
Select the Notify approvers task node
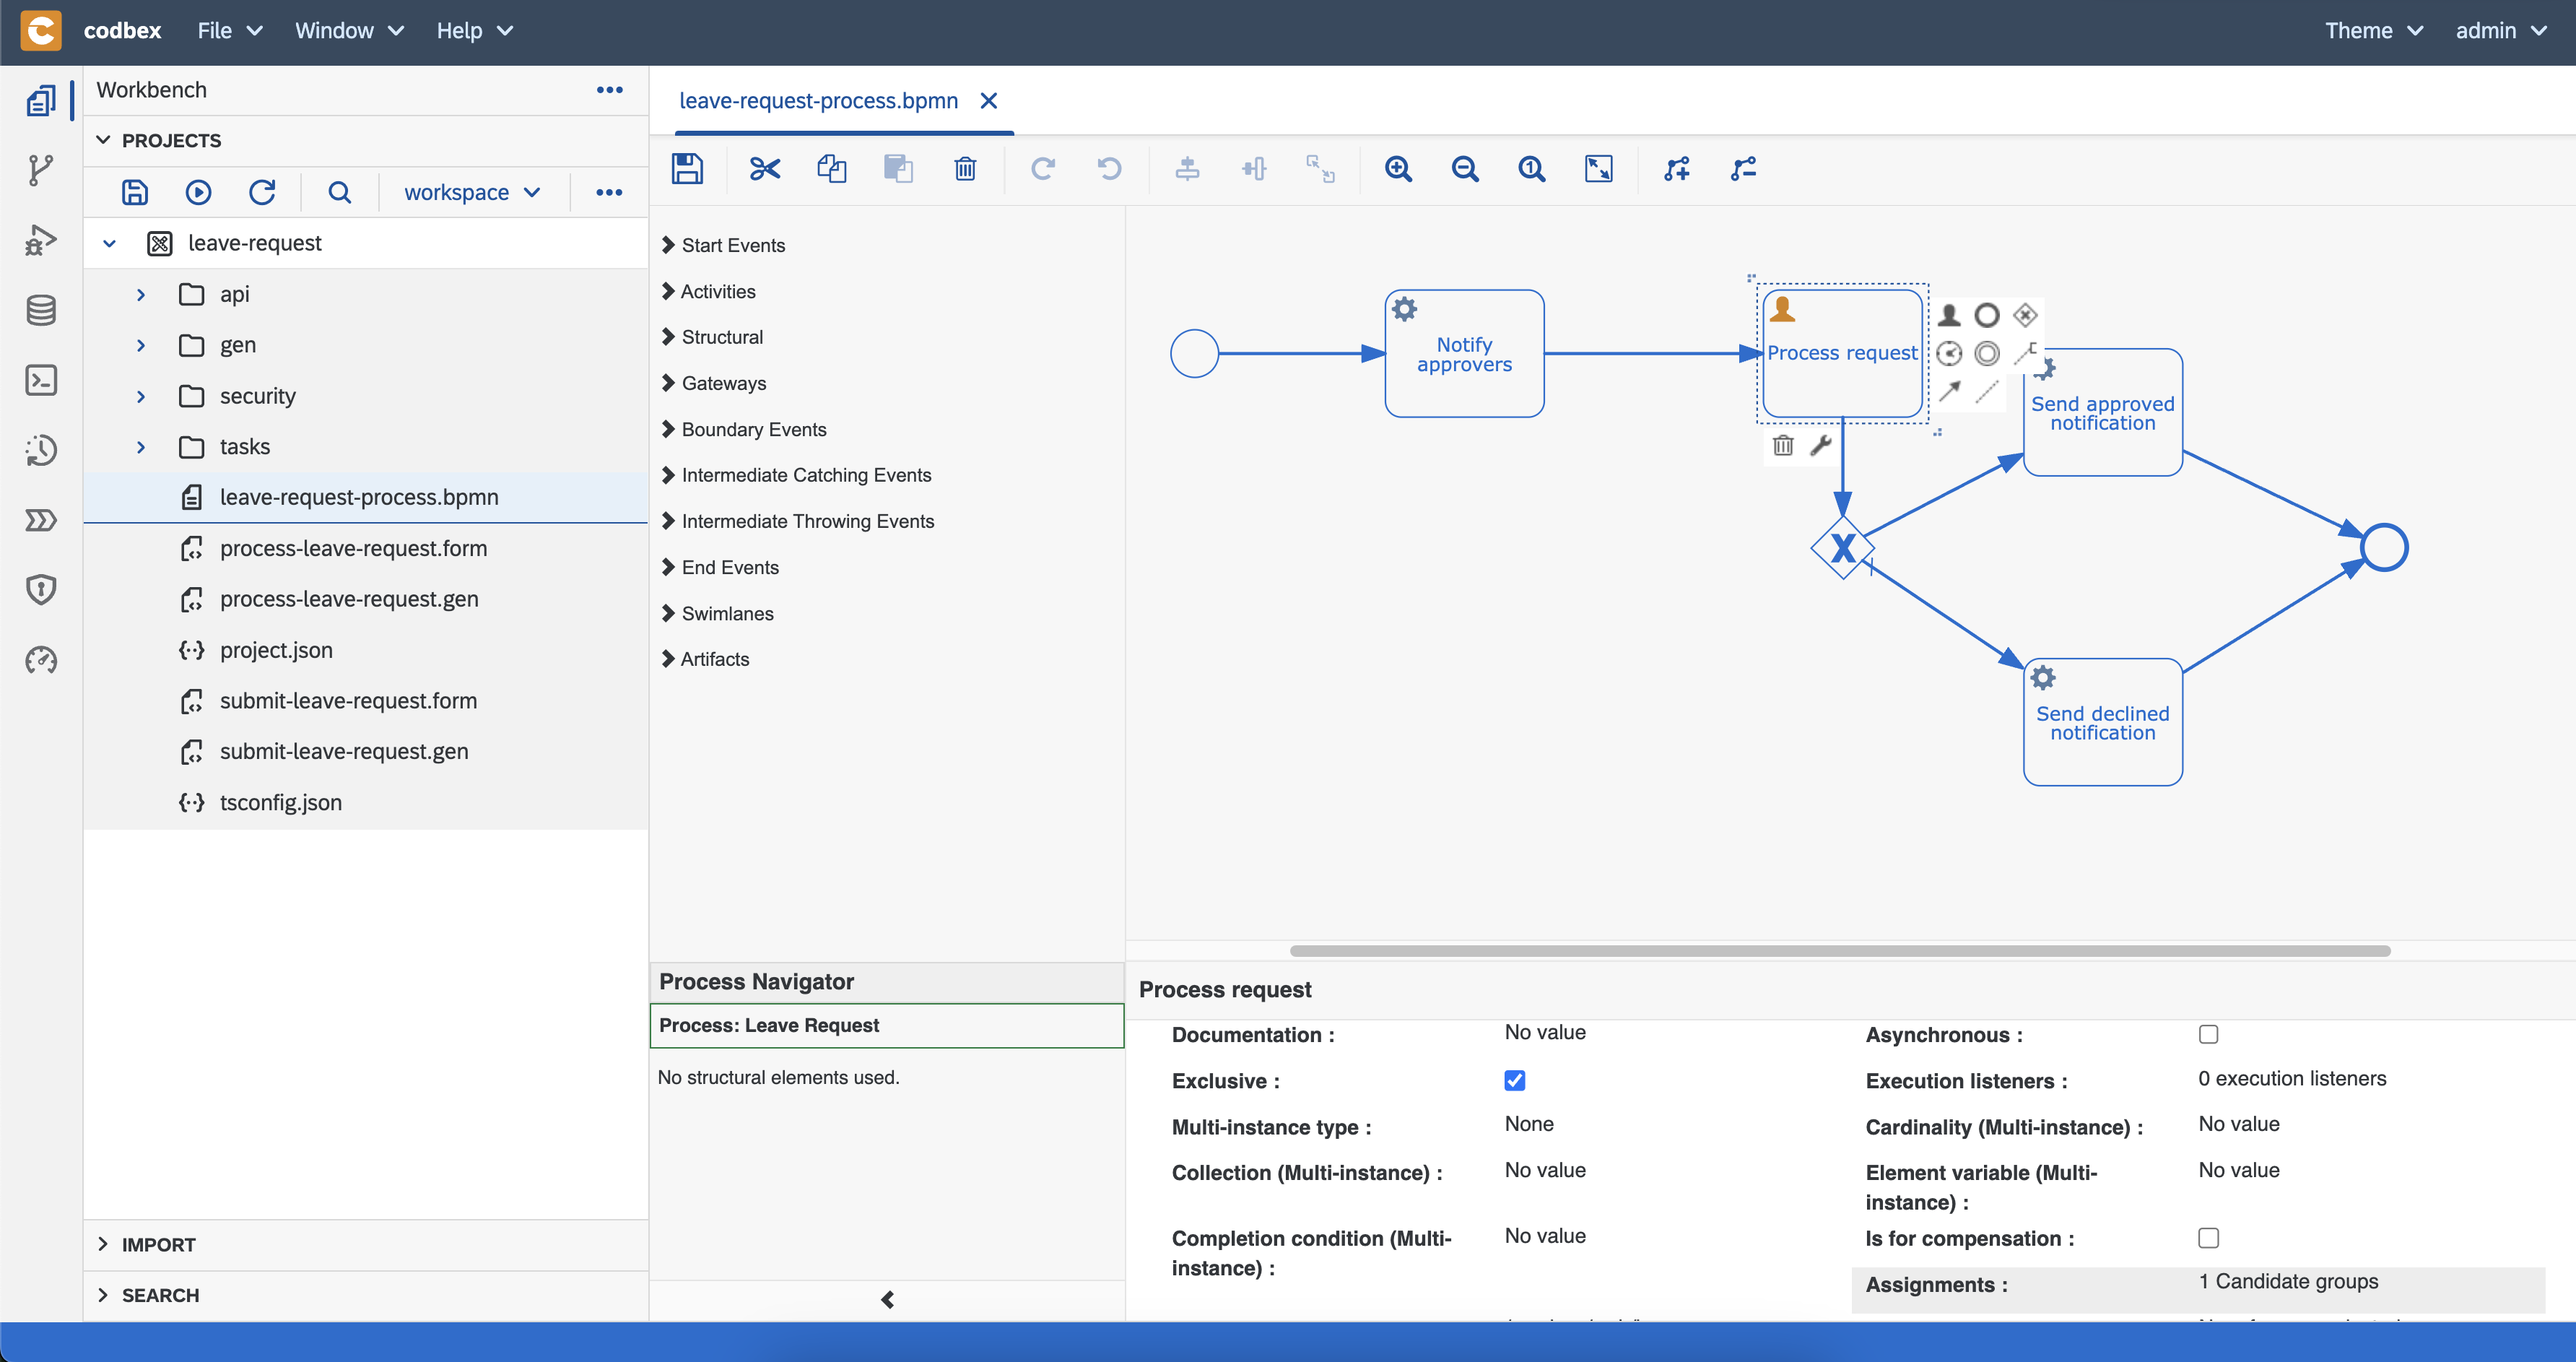click(1464, 353)
